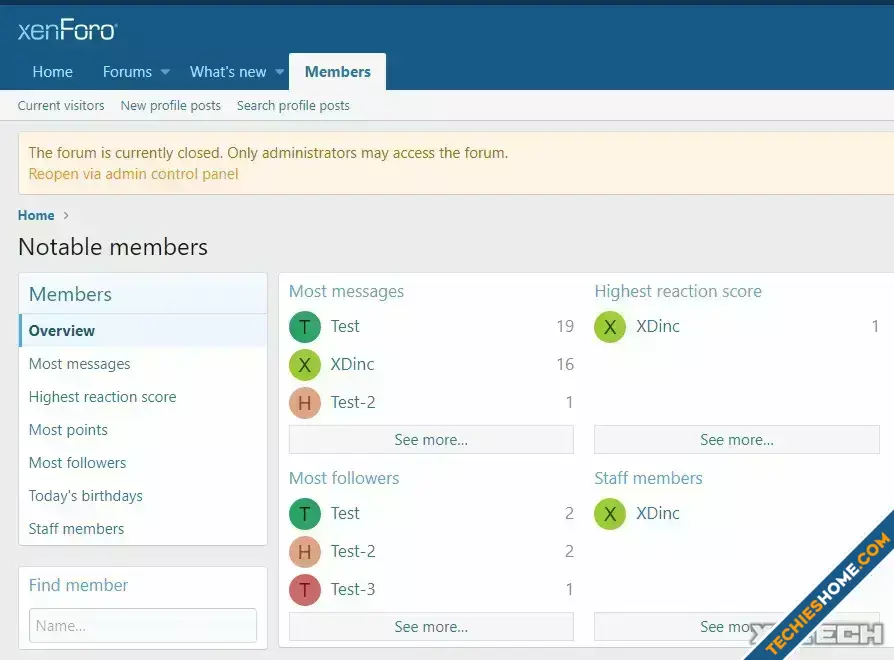Click Test-2's avatar under Most messages
894x660 pixels.
(305, 403)
